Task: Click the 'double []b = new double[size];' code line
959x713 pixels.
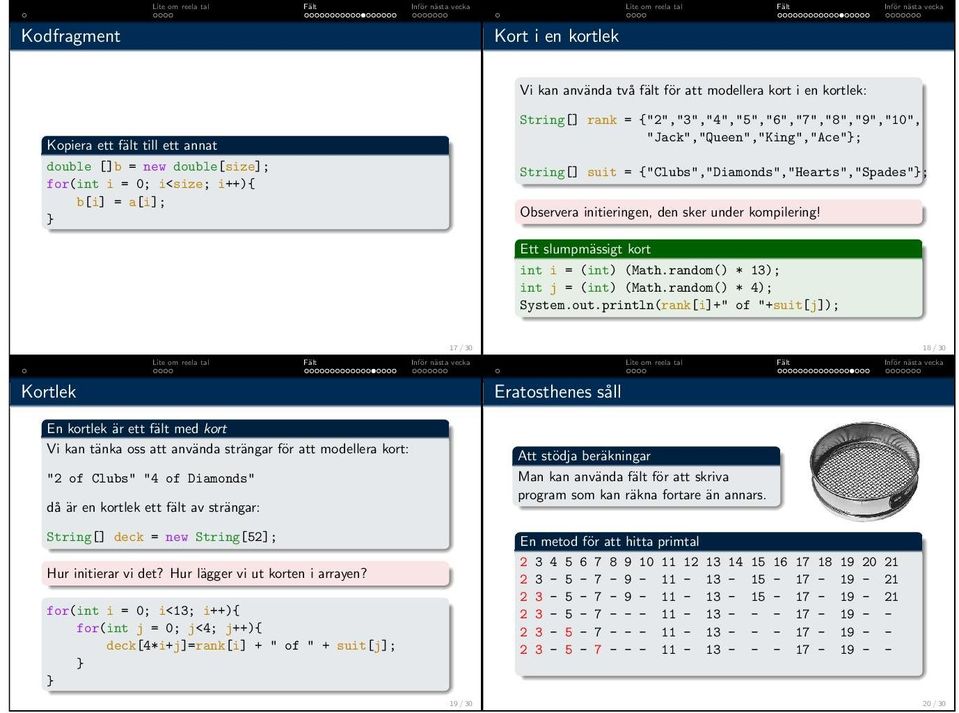Action: point(157,166)
